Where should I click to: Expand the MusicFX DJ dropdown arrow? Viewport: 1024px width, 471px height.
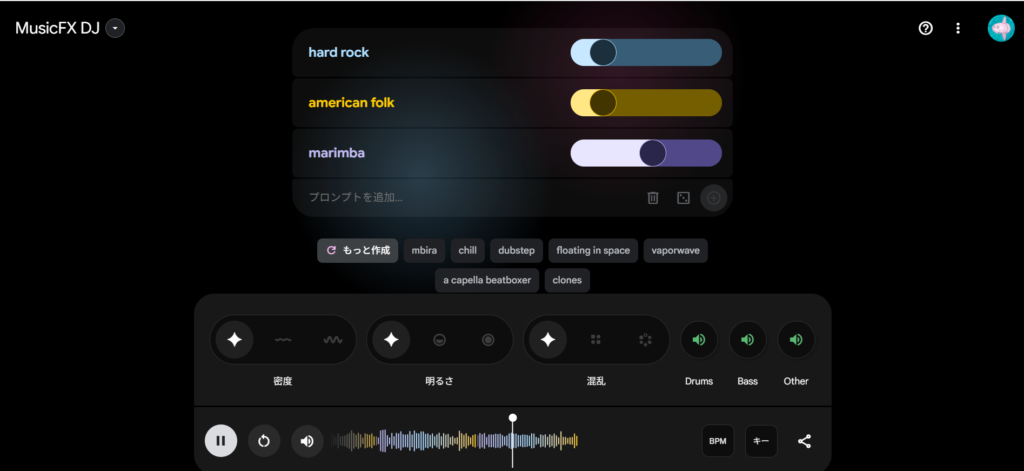pos(115,28)
